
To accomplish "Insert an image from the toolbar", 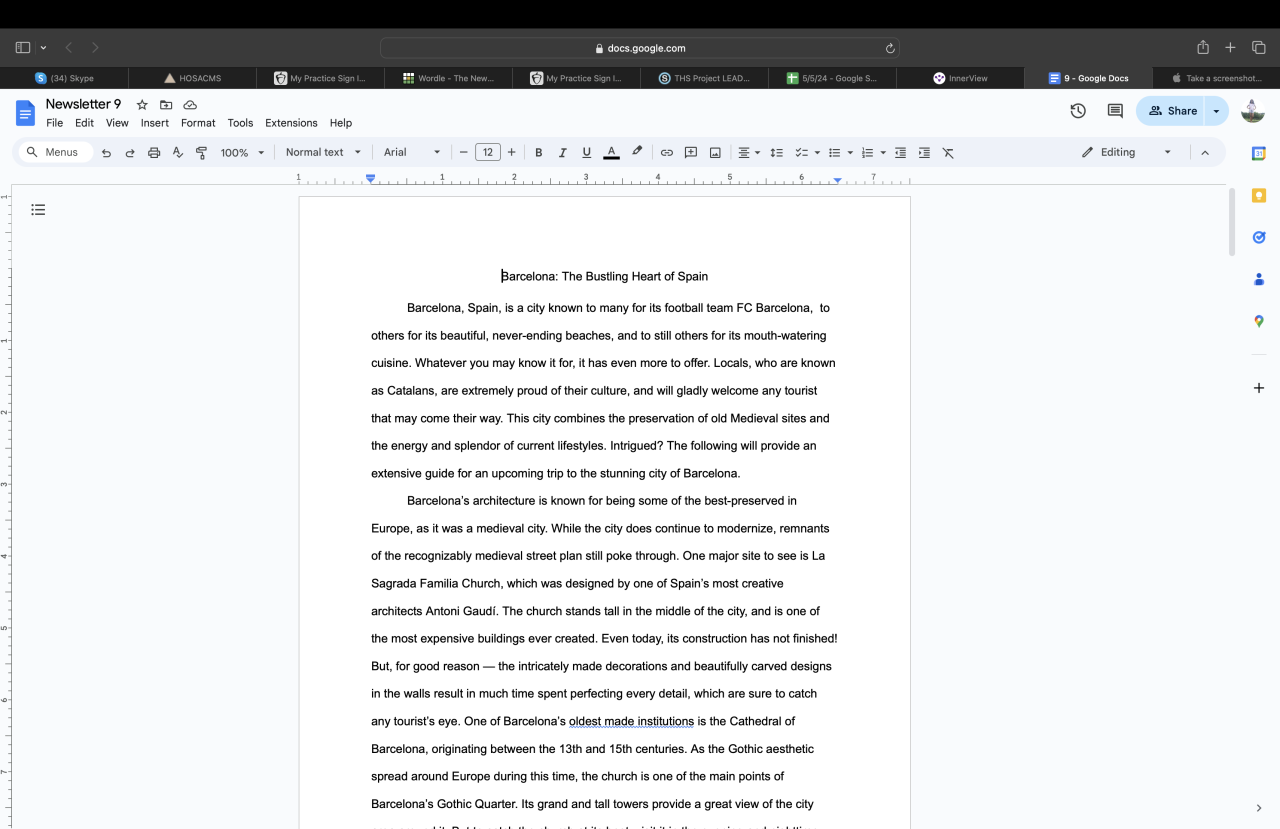I will 715,153.
